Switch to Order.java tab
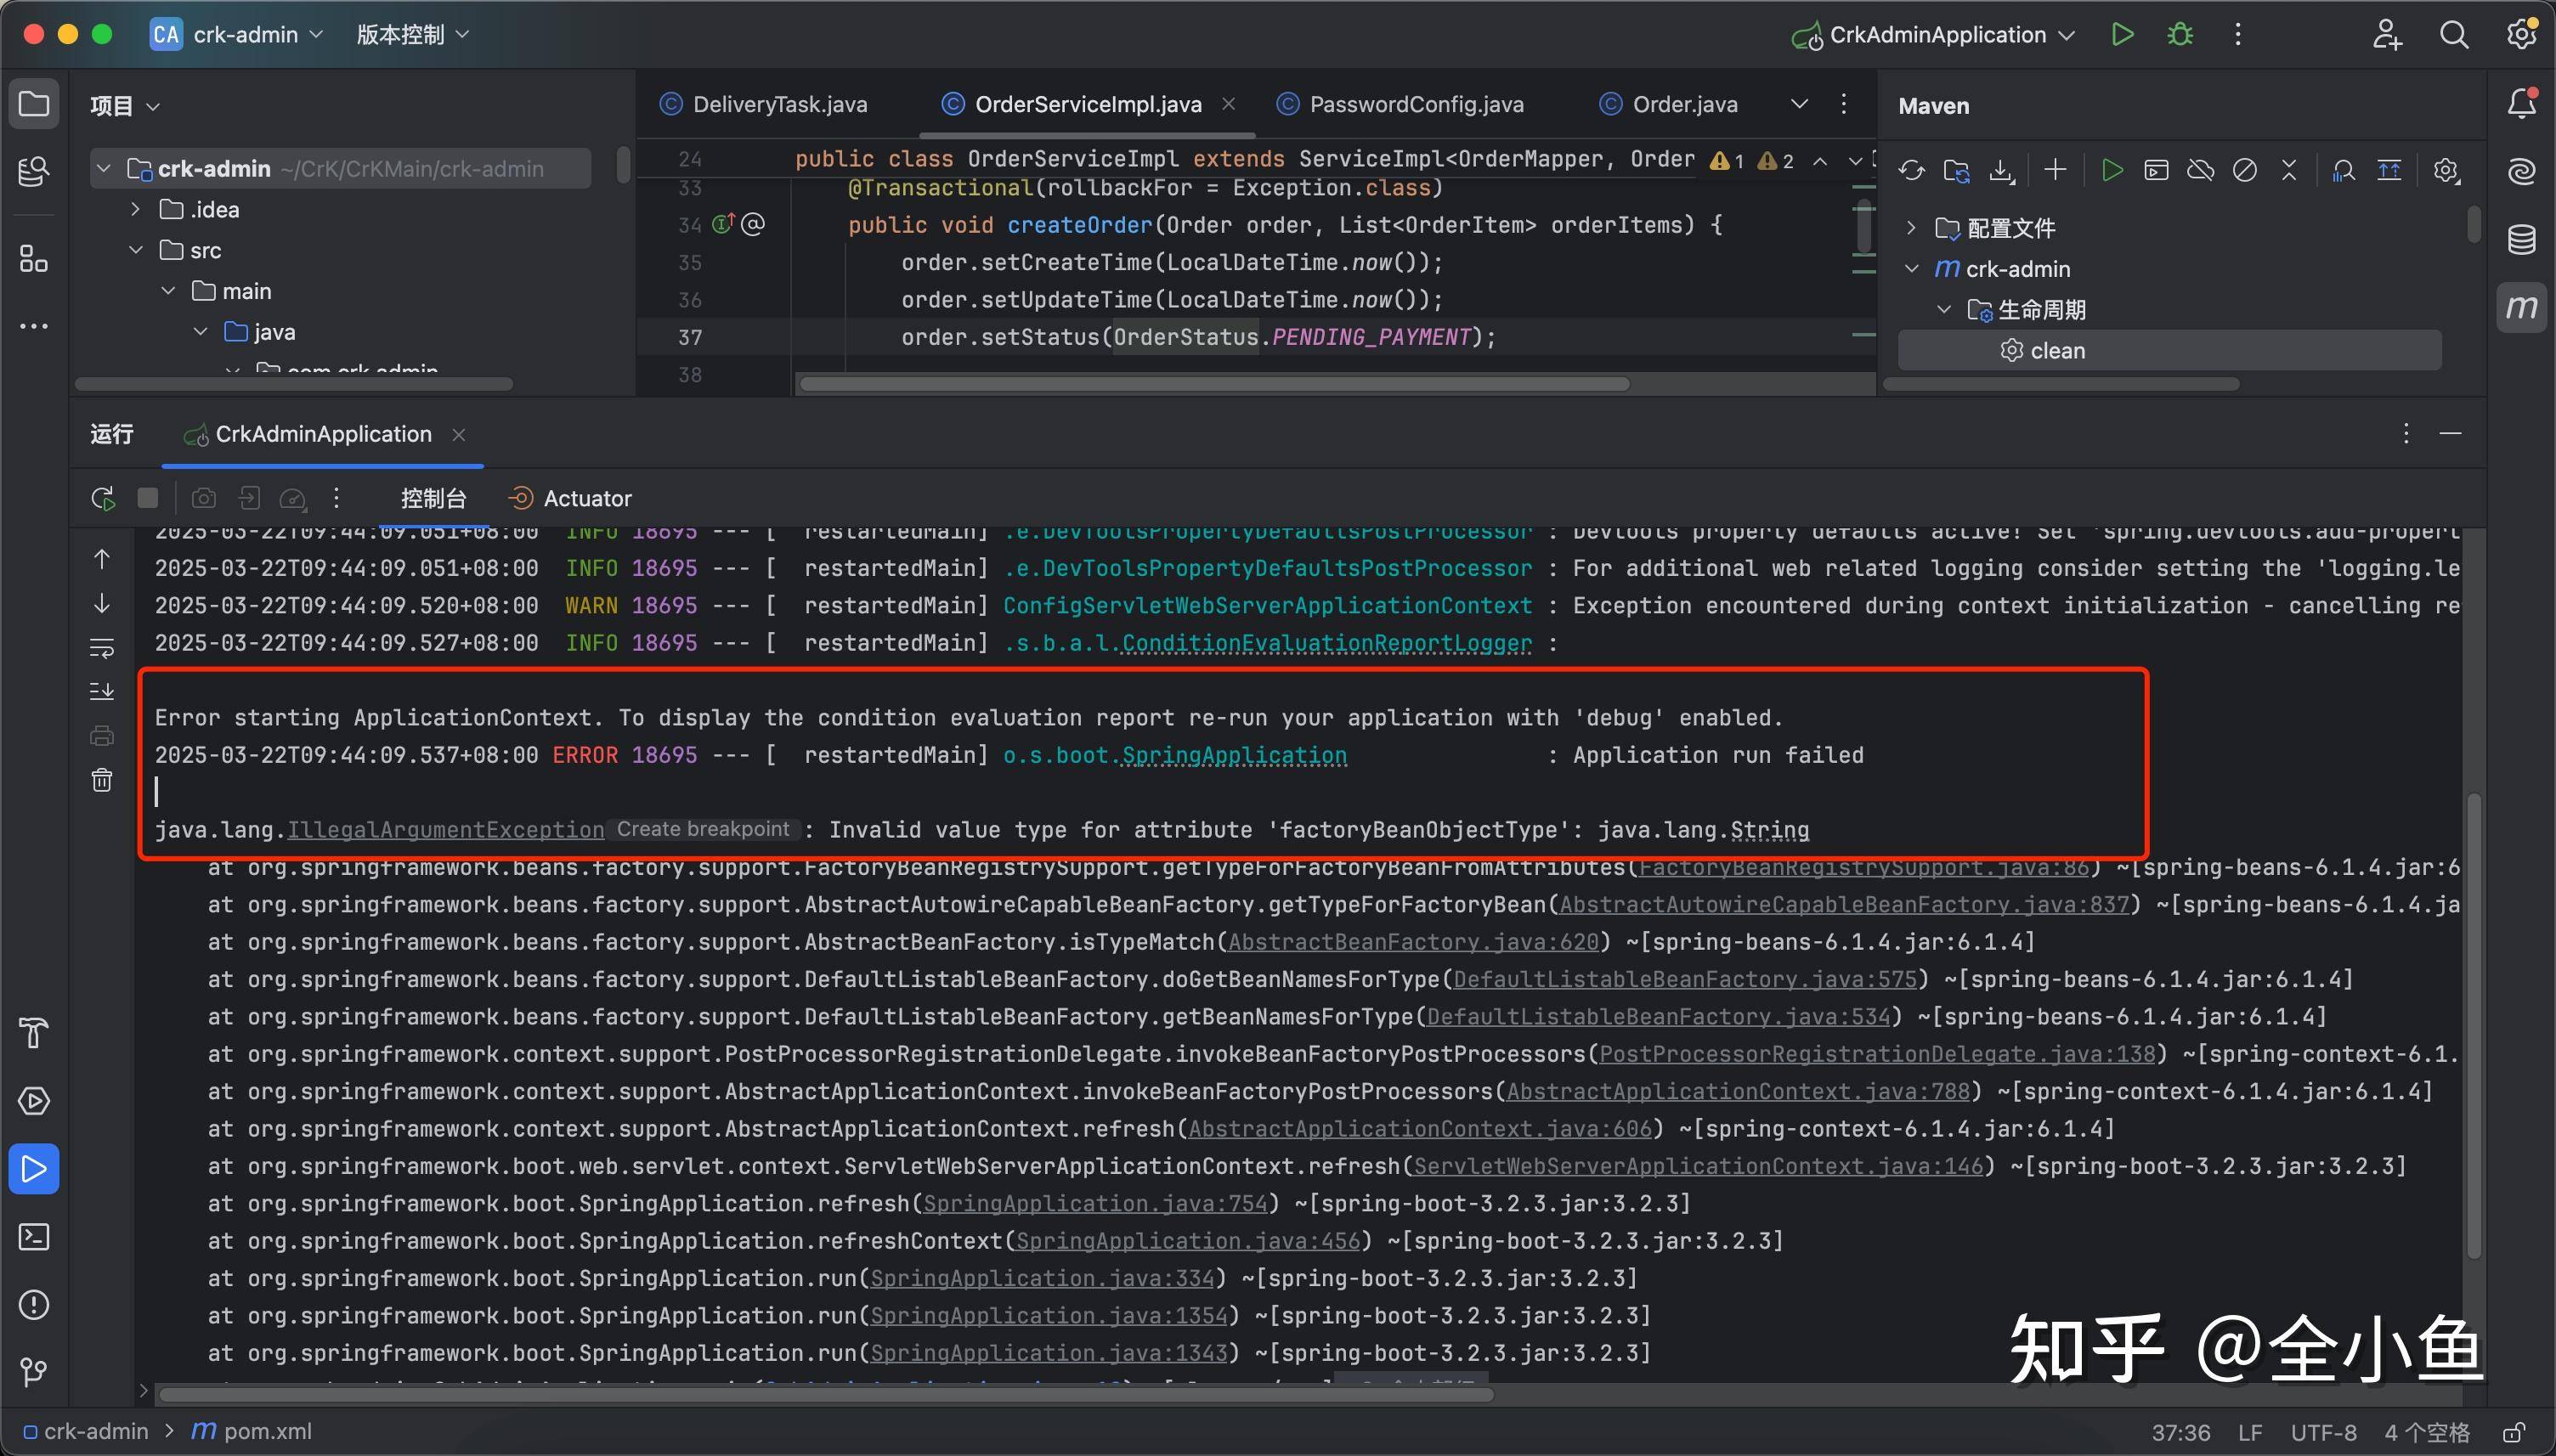The width and height of the screenshot is (2556, 1456). [x=1668, y=104]
